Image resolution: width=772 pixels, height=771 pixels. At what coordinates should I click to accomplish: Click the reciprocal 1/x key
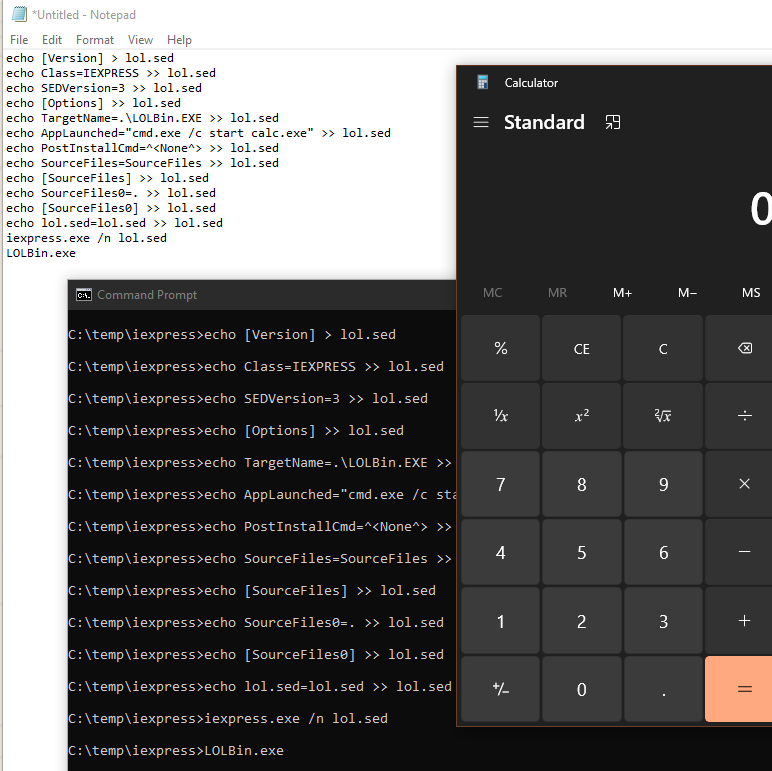(500, 416)
